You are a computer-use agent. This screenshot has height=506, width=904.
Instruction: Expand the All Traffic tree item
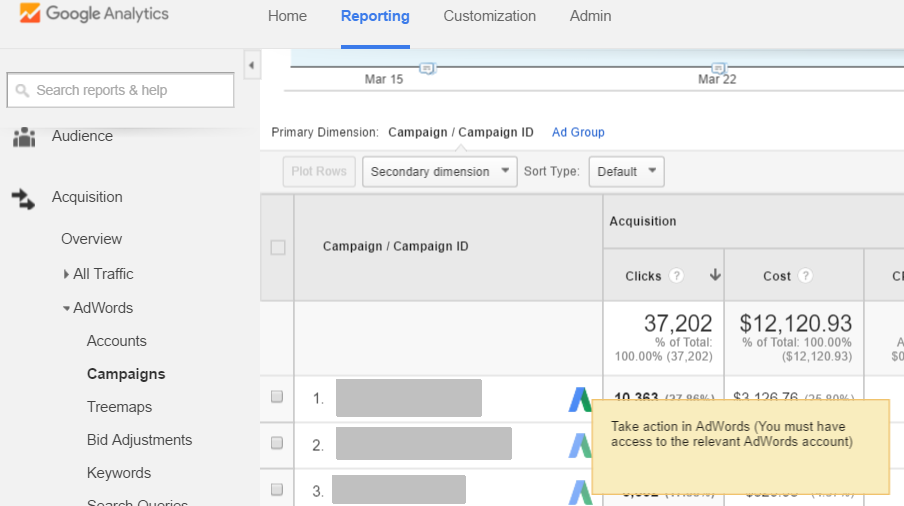point(66,274)
